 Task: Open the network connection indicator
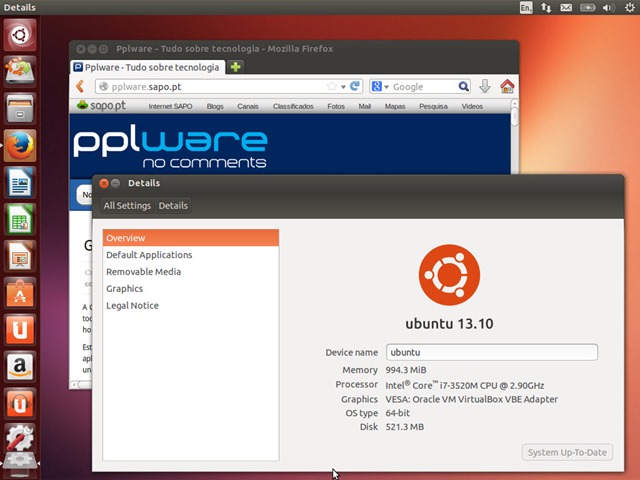point(546,7)
